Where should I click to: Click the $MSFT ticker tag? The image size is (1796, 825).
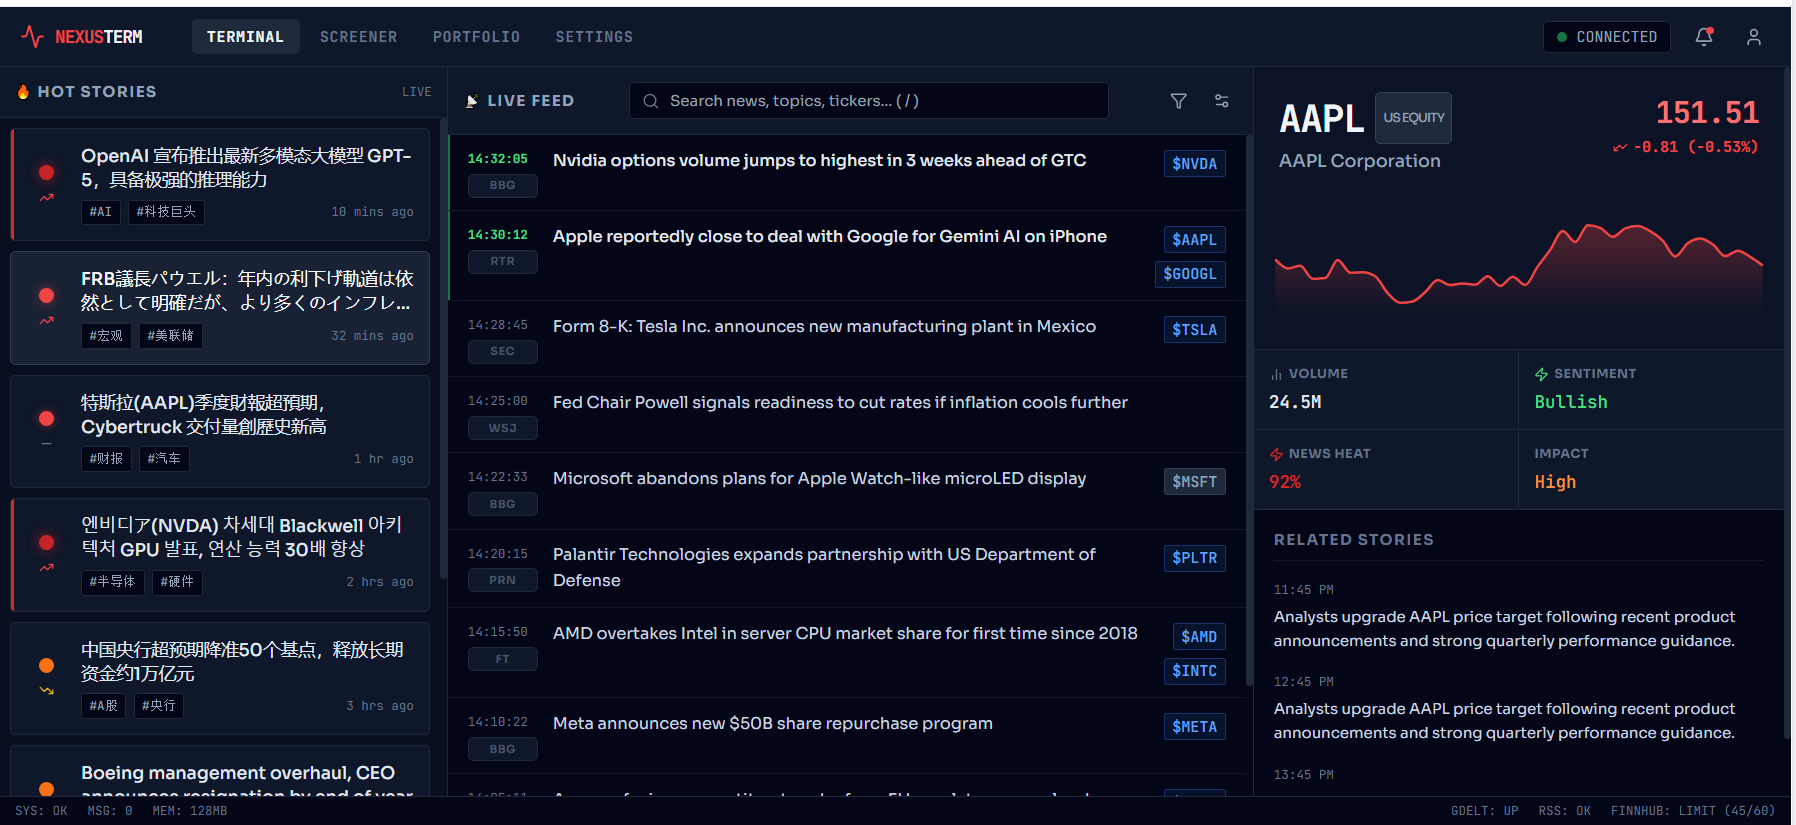point(1195,482)
